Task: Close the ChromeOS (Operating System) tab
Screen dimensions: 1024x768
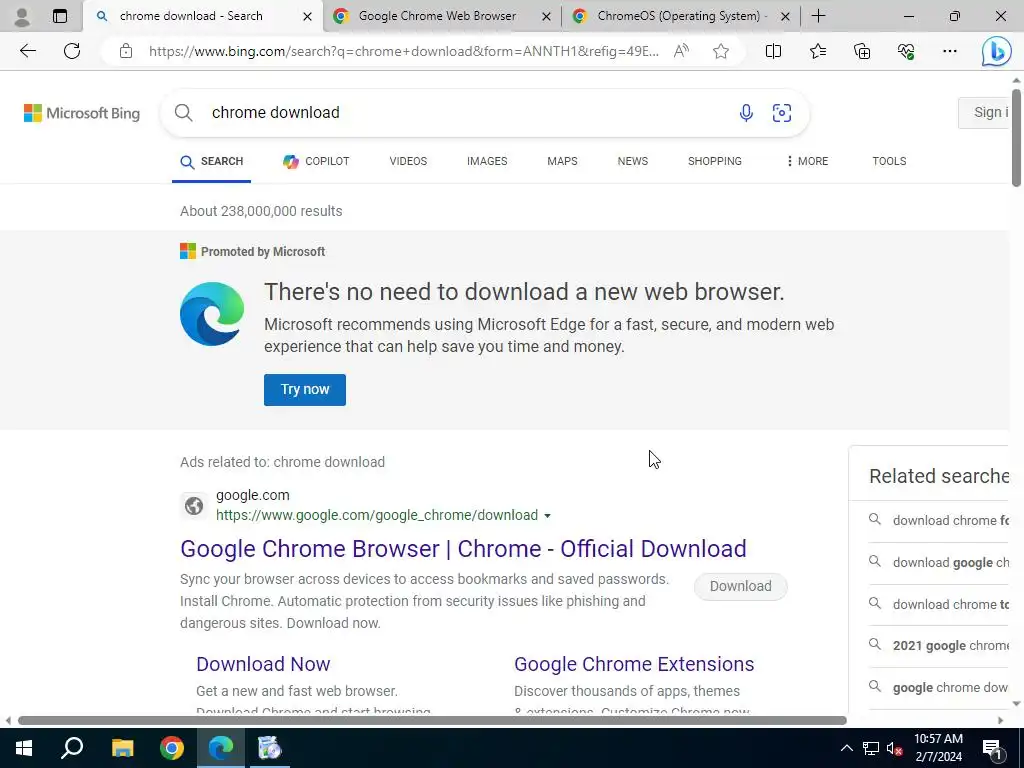Action: 786,16
